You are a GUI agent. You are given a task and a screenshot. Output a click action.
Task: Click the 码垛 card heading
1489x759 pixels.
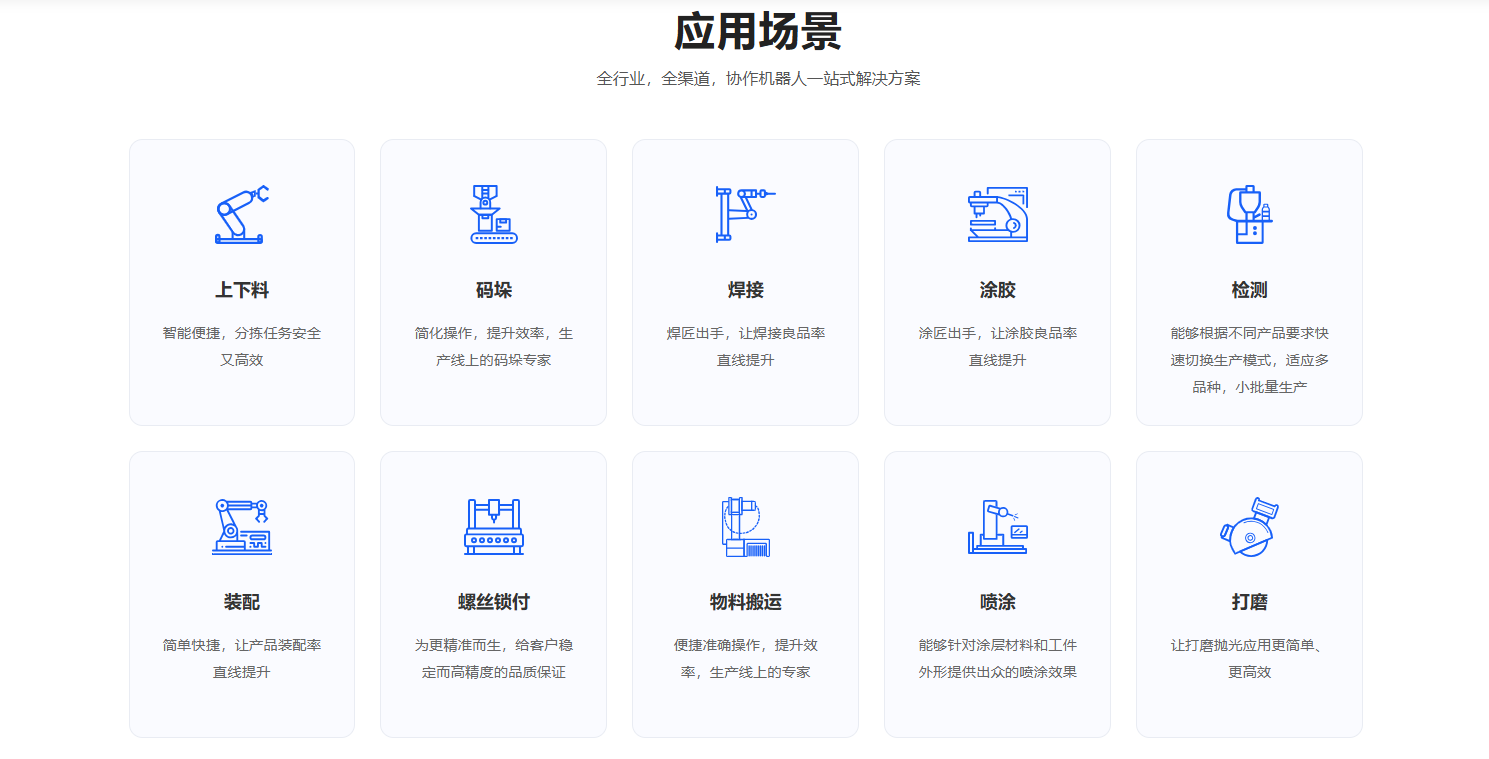coord(494,290)
